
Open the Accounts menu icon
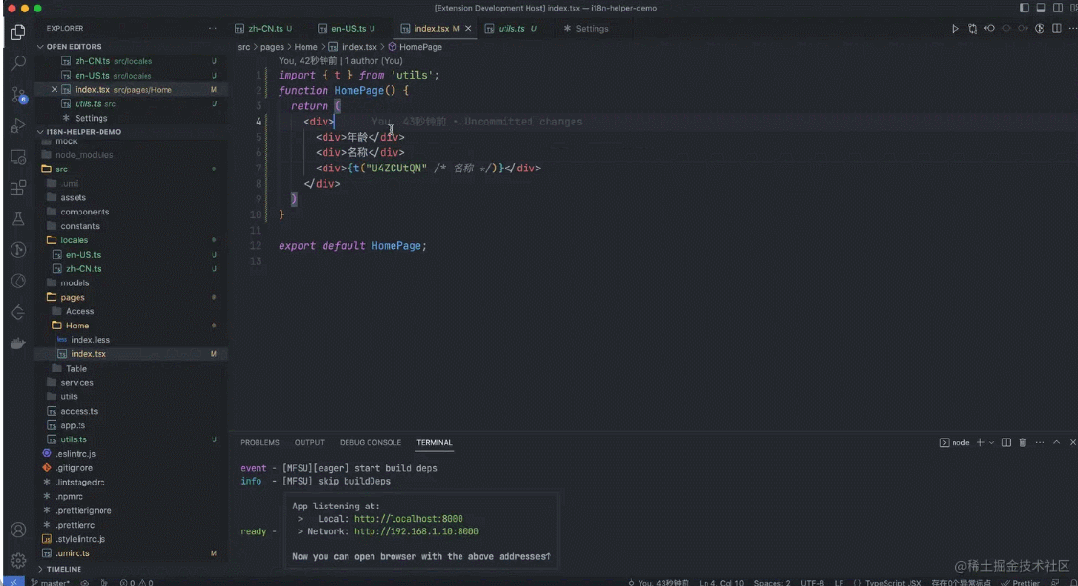[x=19, y=530]
